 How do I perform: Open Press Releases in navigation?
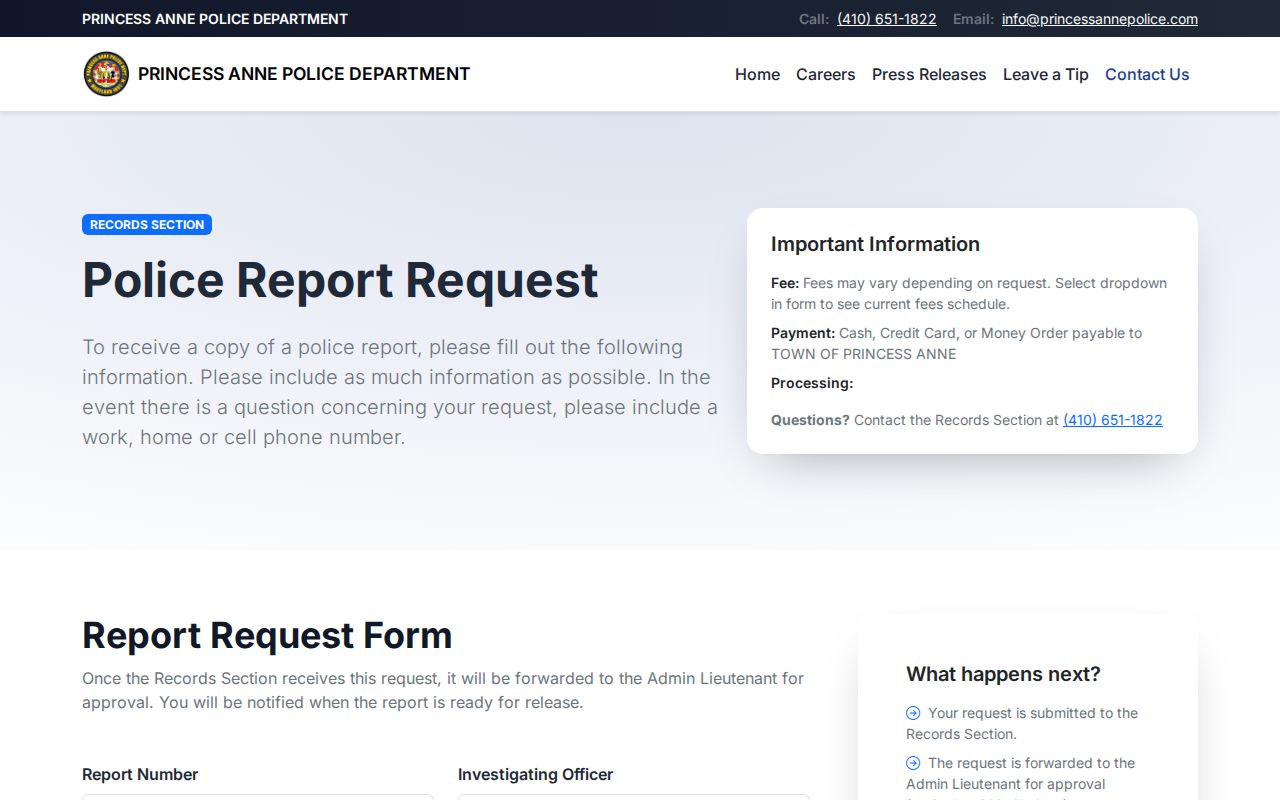[x=929, y=74]
